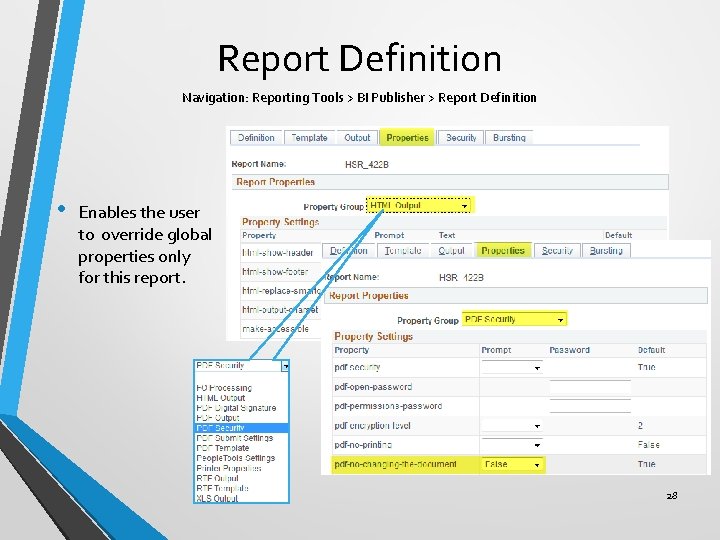This screenshot has width=720, height=540.
Task: Click the pdf-encryption-level property name
Action: (372, 426)
